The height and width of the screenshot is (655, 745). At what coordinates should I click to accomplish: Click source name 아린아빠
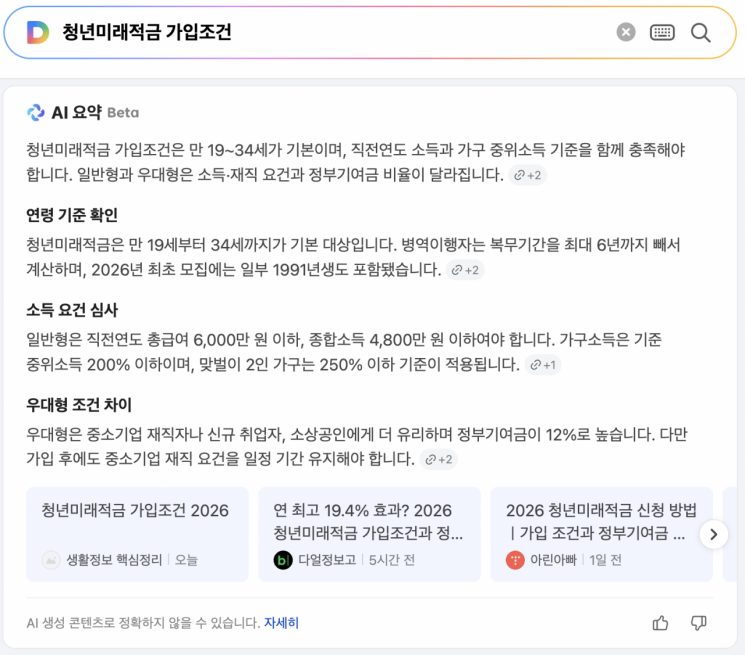(x=554, y=560)
